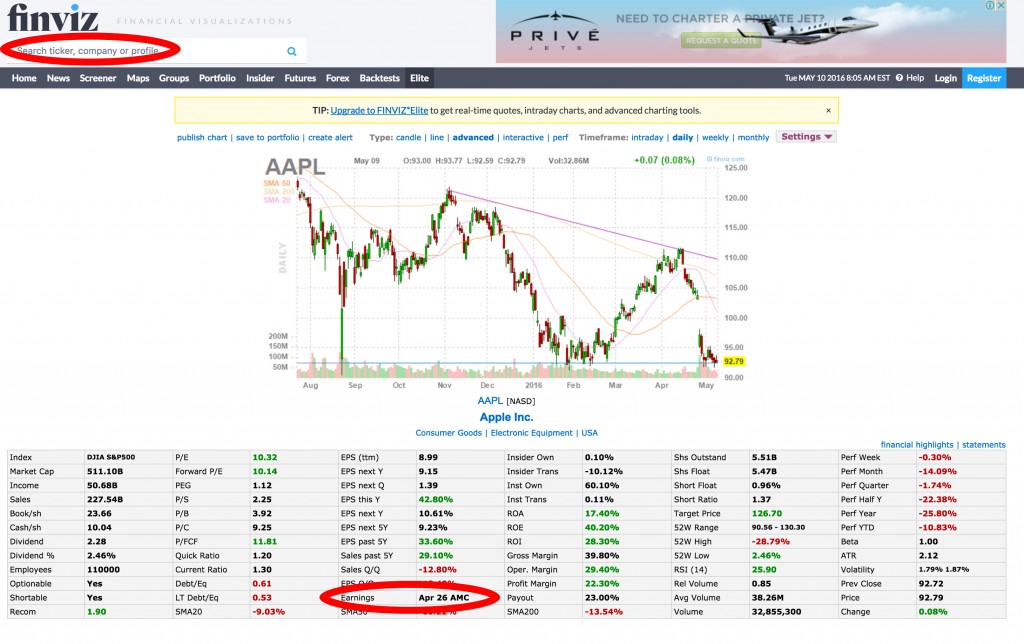Click the USA country link

589,432
